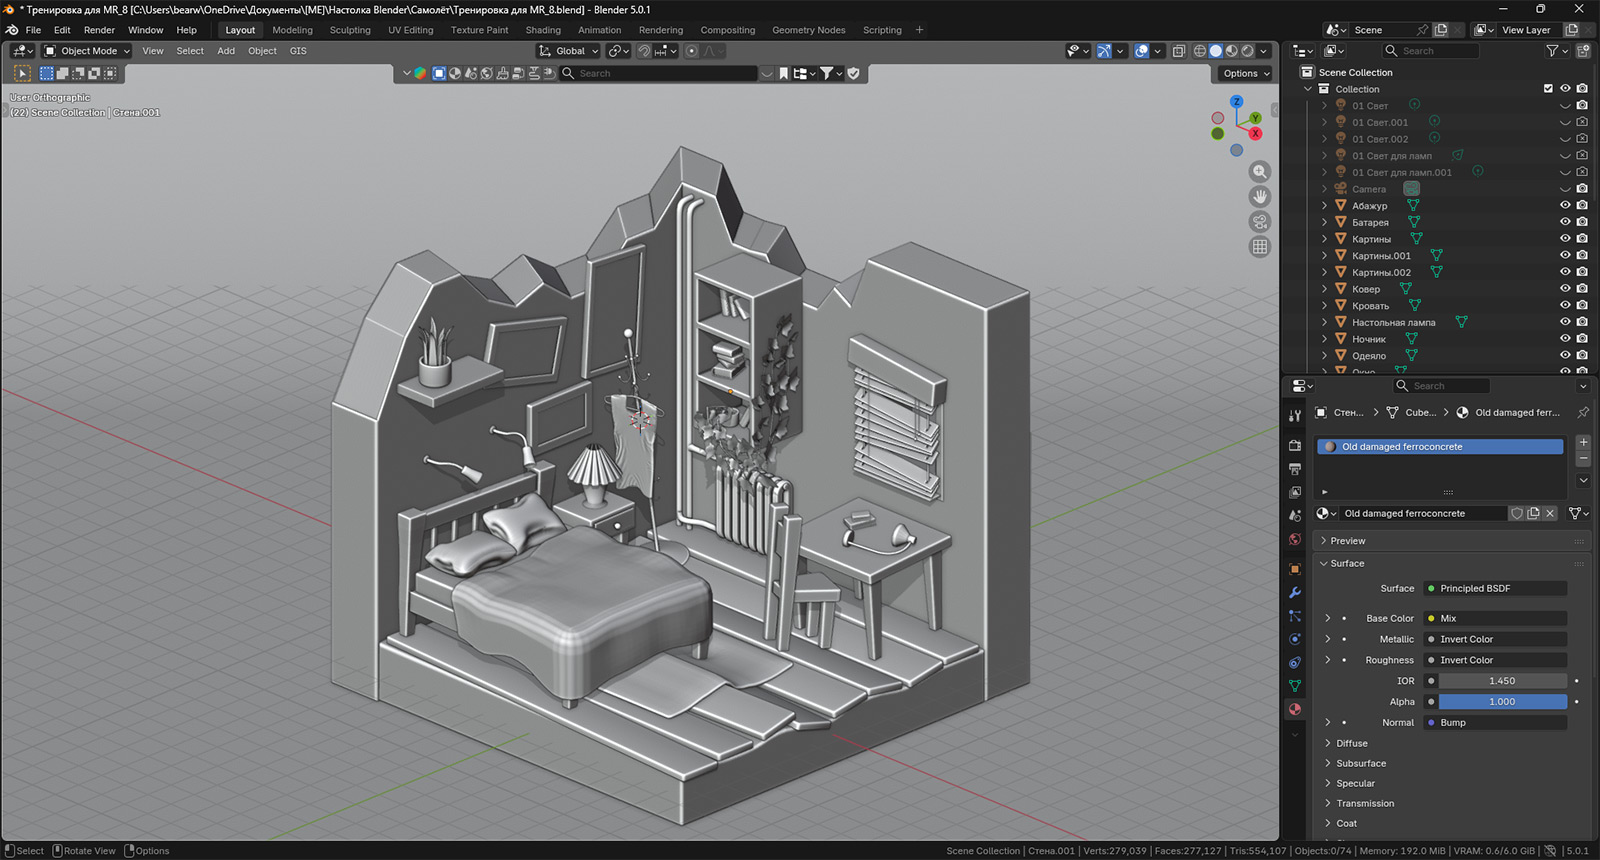Pin the properties context with the pin icon
The image size is (1600, 860).
pyautogui.click(x=1582, y=412)
